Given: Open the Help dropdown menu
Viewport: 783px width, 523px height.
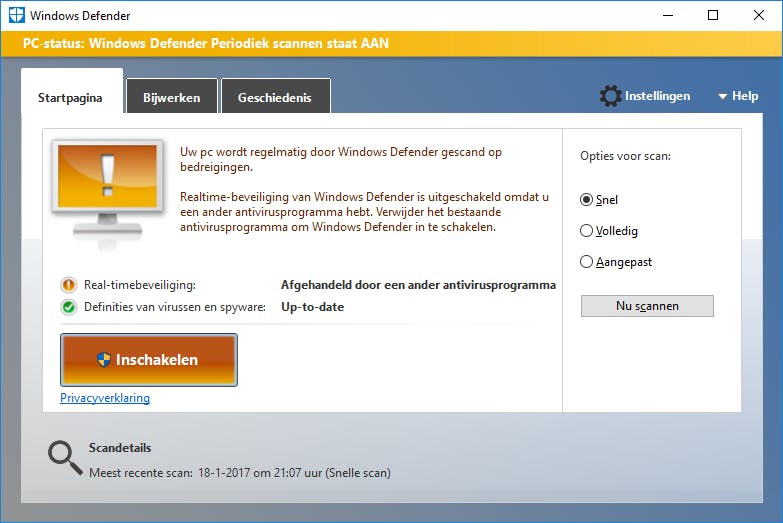Looking at the screenshot, I should coord(738,96).
